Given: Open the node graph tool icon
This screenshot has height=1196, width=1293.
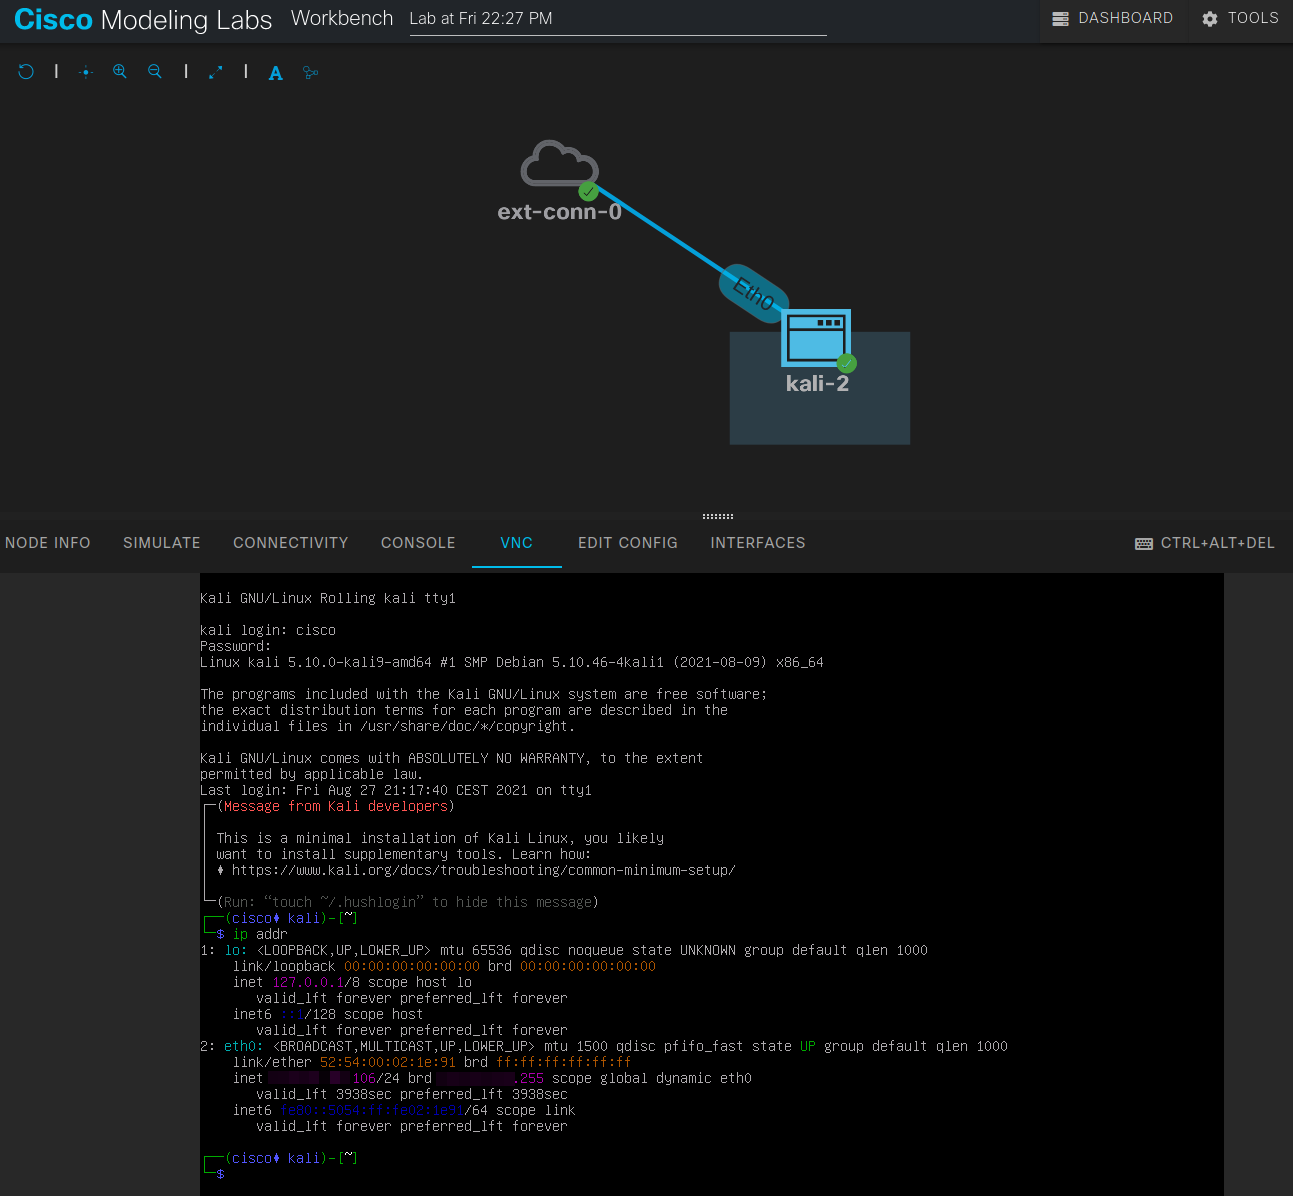Looking at the screenshot, I should pos(310,72).
